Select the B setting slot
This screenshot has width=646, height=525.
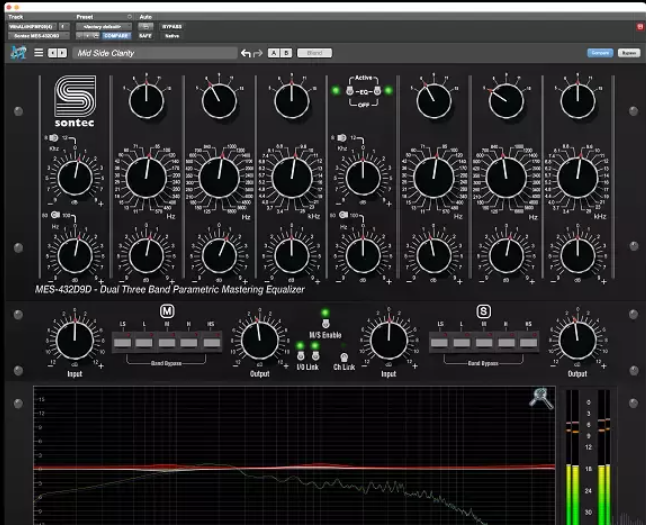point(286,53)
